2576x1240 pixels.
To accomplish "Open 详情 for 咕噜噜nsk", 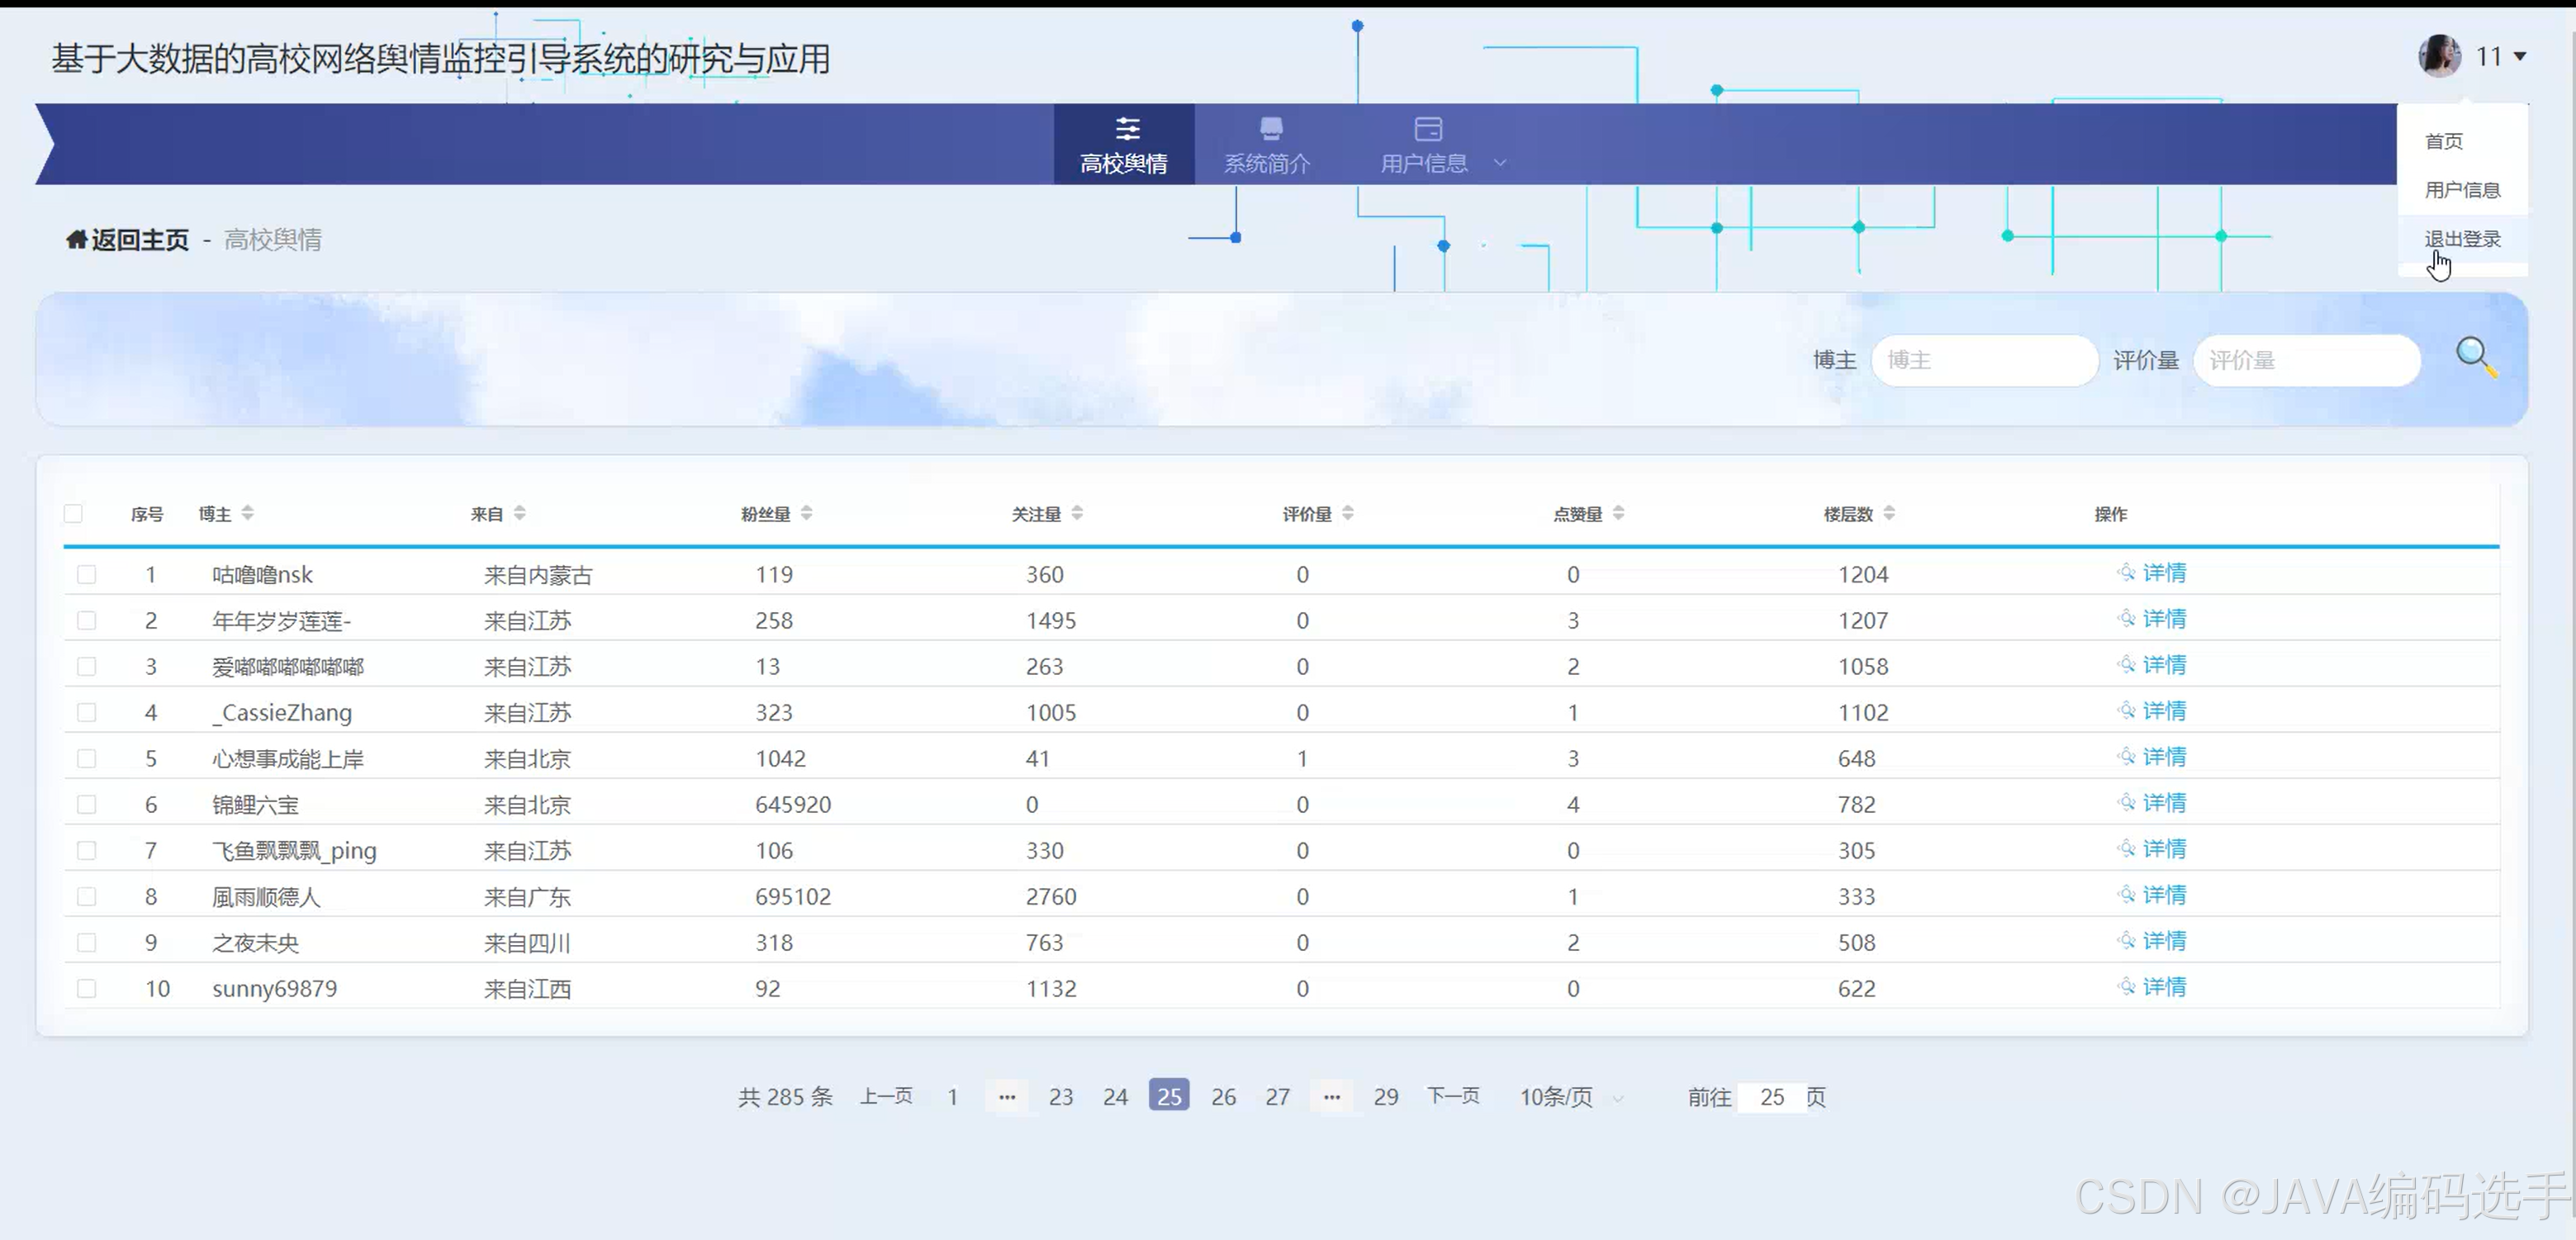I will tap(2152, 573).
